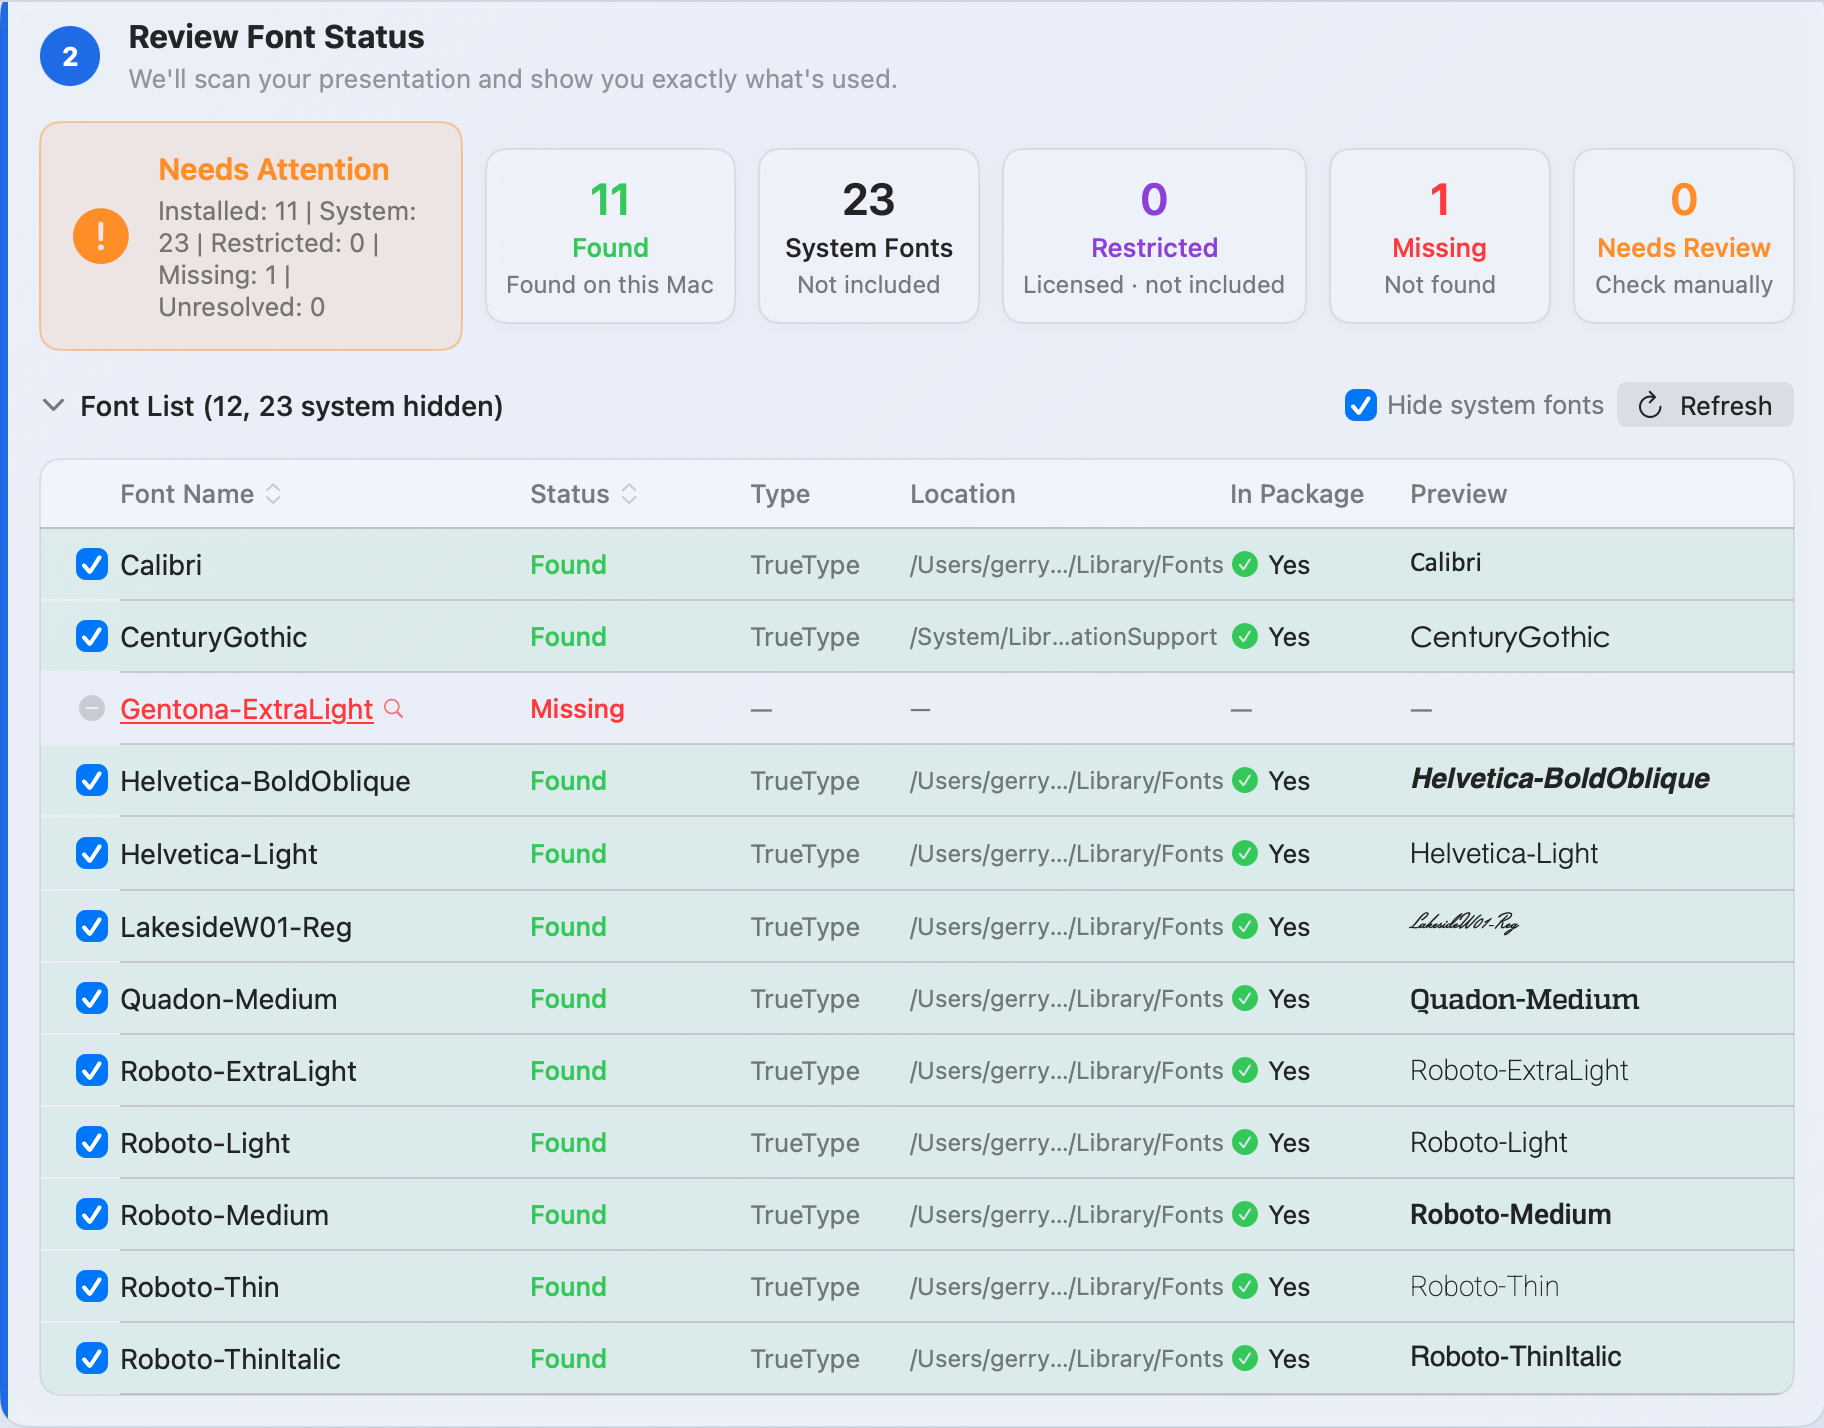Click the blue step 2 badge
Viewport: 1824px width, 1428px height.
point(70,56)
